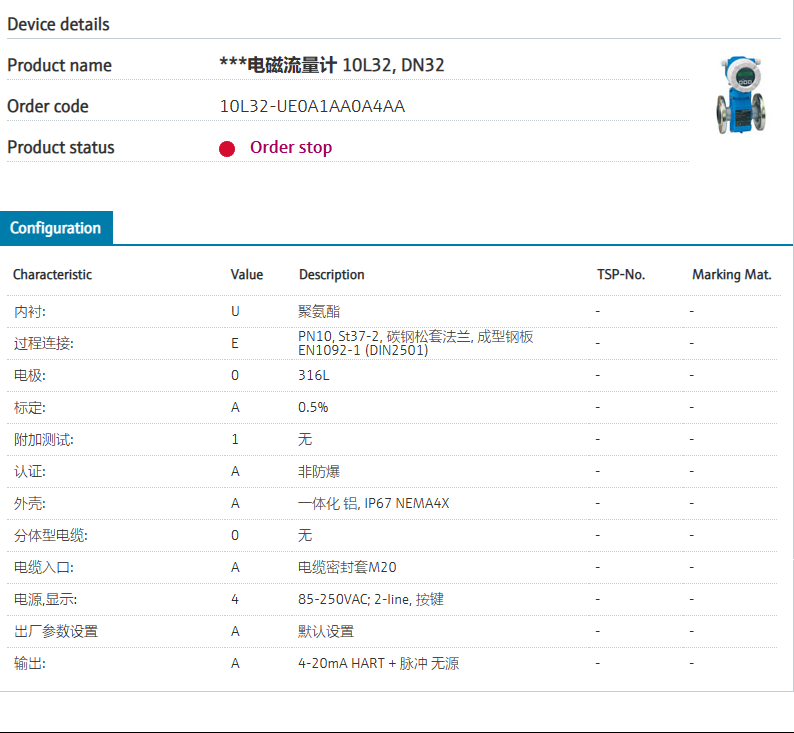Click the red Order stop status indicator dot
The width and height of the screenshot is (794, 733).
click(x=227, y=148)
